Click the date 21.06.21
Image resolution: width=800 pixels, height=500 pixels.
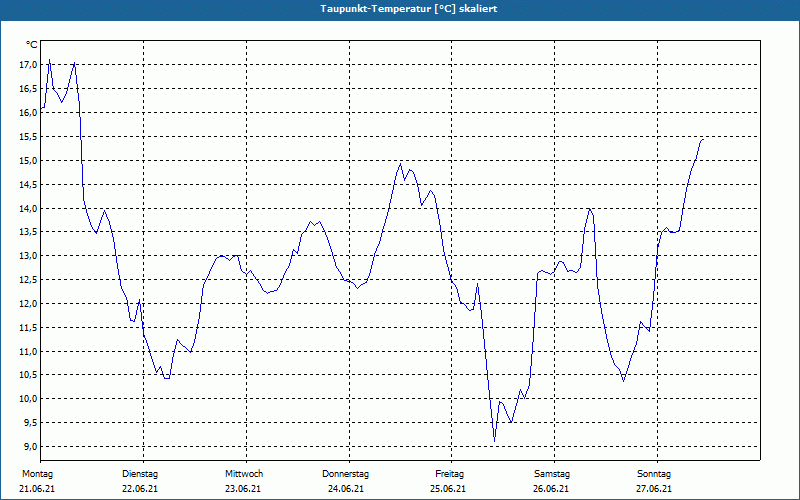pyautogui.click(x=37, y=489)
